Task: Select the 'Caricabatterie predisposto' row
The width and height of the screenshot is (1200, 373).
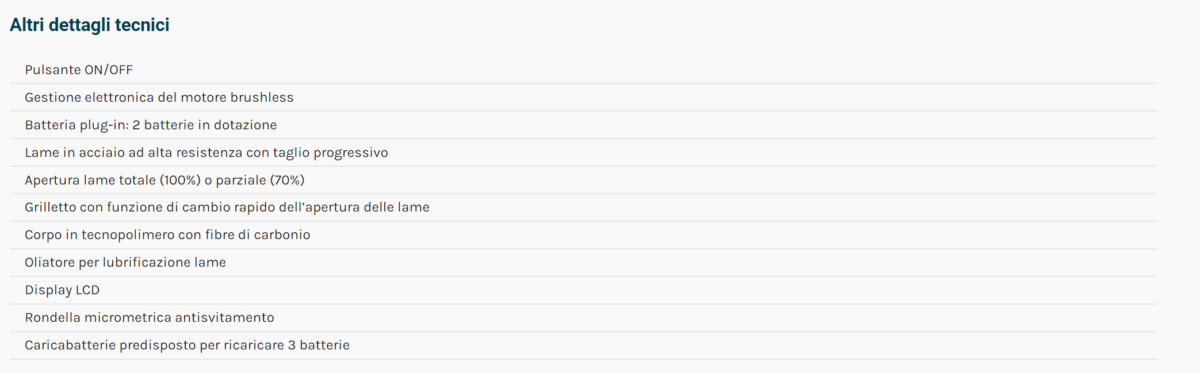Action: click(x=584, y=345)
